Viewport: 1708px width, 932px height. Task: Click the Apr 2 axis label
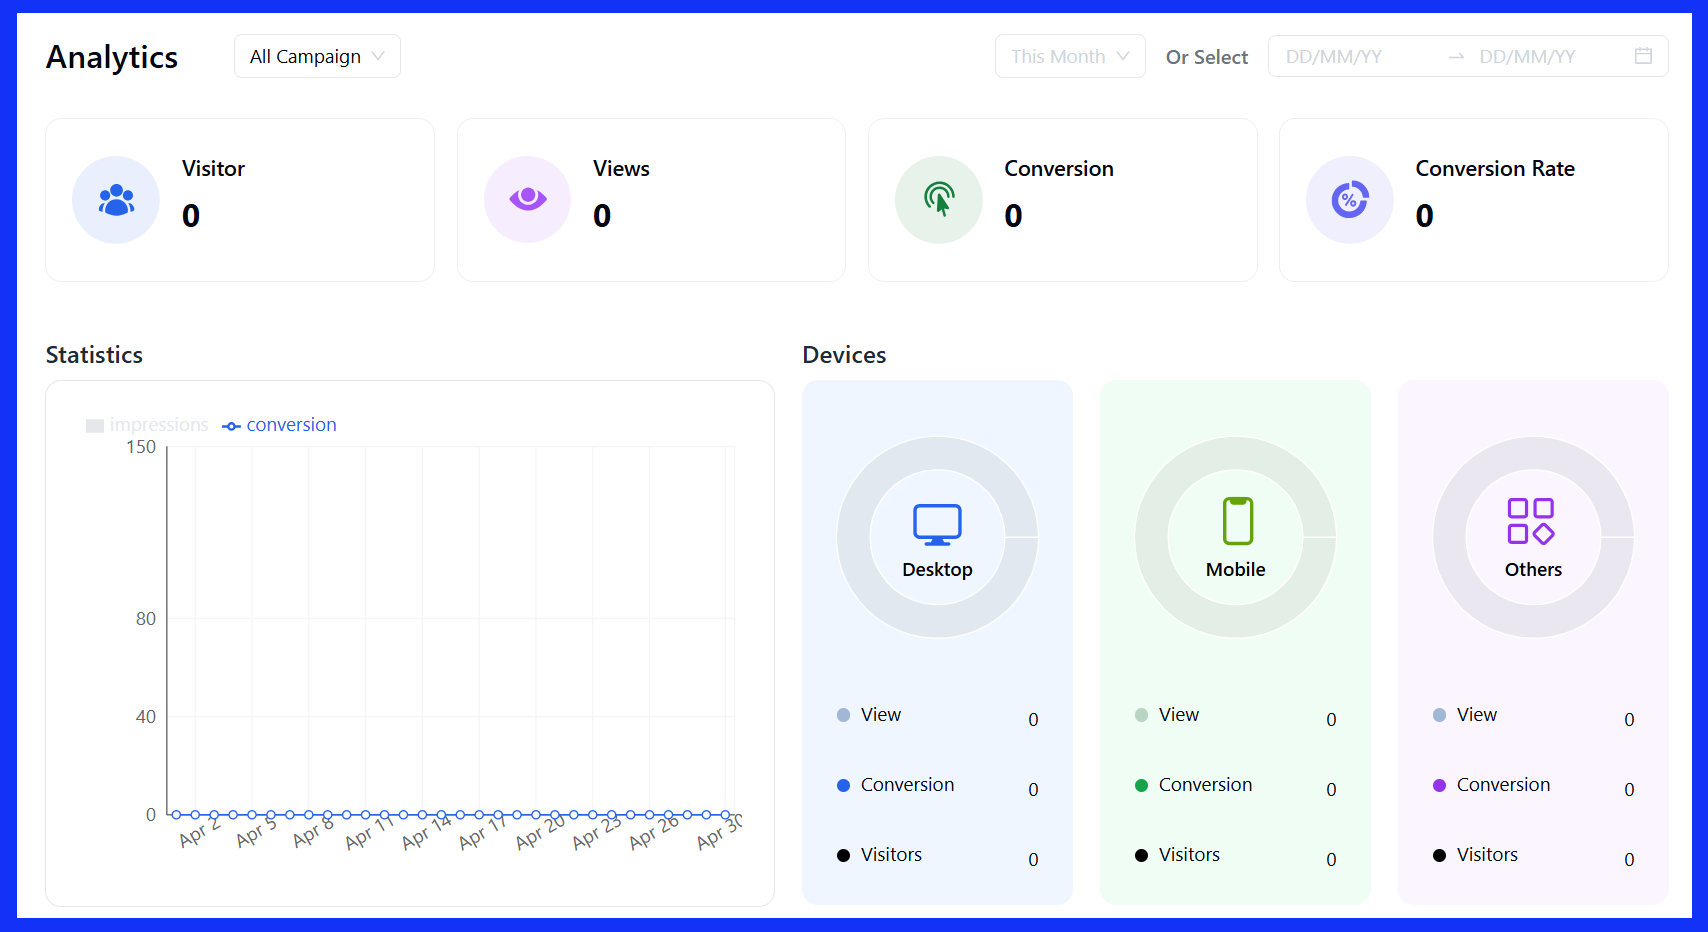pos(199,833)
